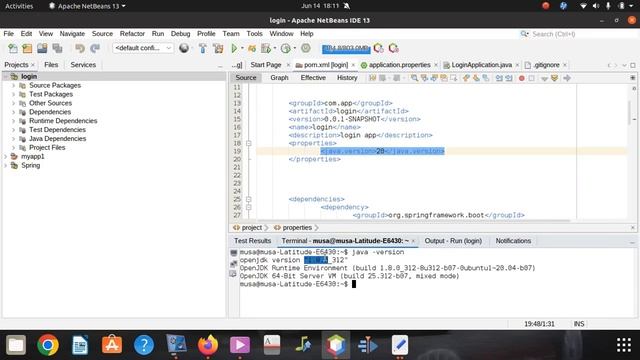
Task: Expand the Dependencies node
Action: pos(13,112)
